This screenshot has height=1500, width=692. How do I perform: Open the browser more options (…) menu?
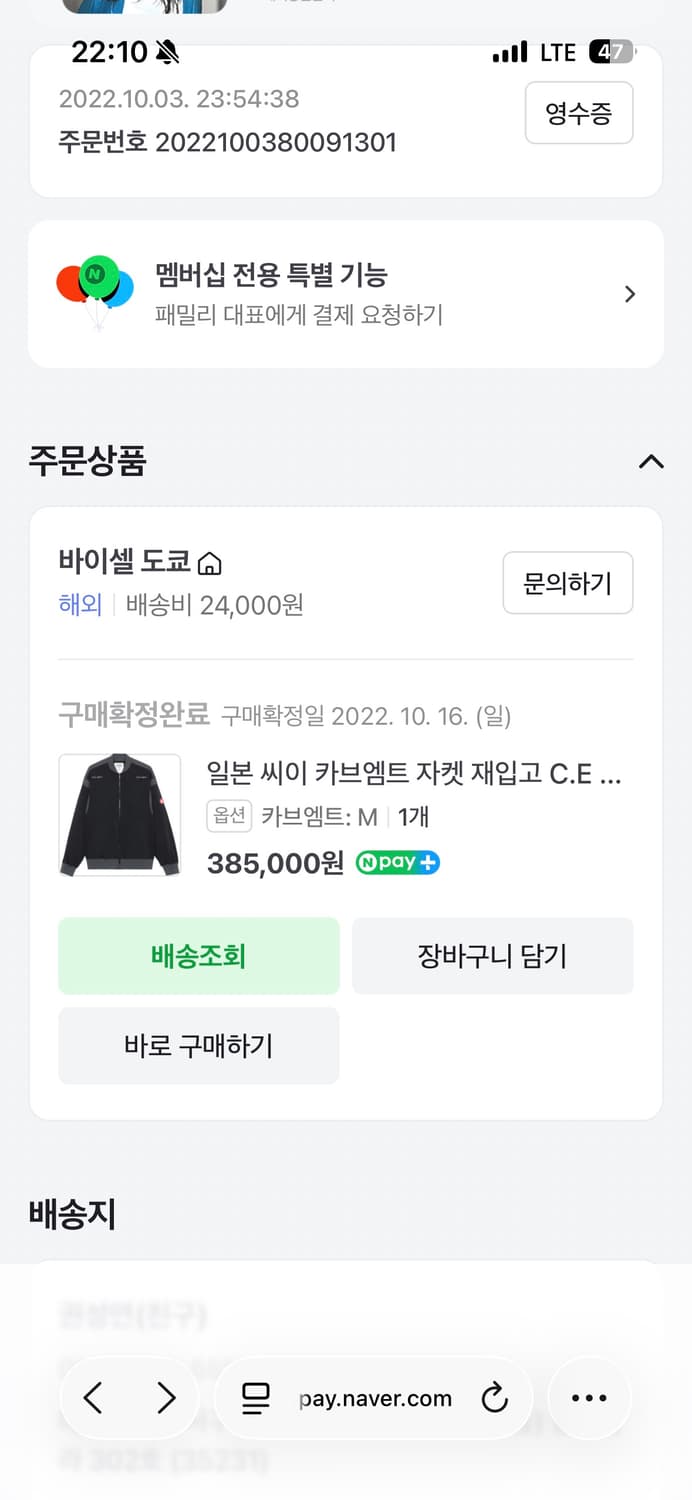click(589, 1398)
